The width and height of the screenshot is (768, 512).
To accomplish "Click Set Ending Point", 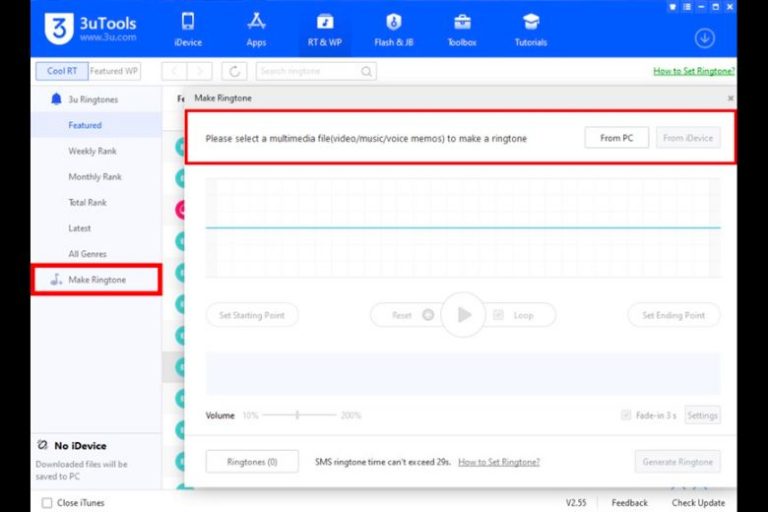I will pyautogui.click(x=673, y=315).
